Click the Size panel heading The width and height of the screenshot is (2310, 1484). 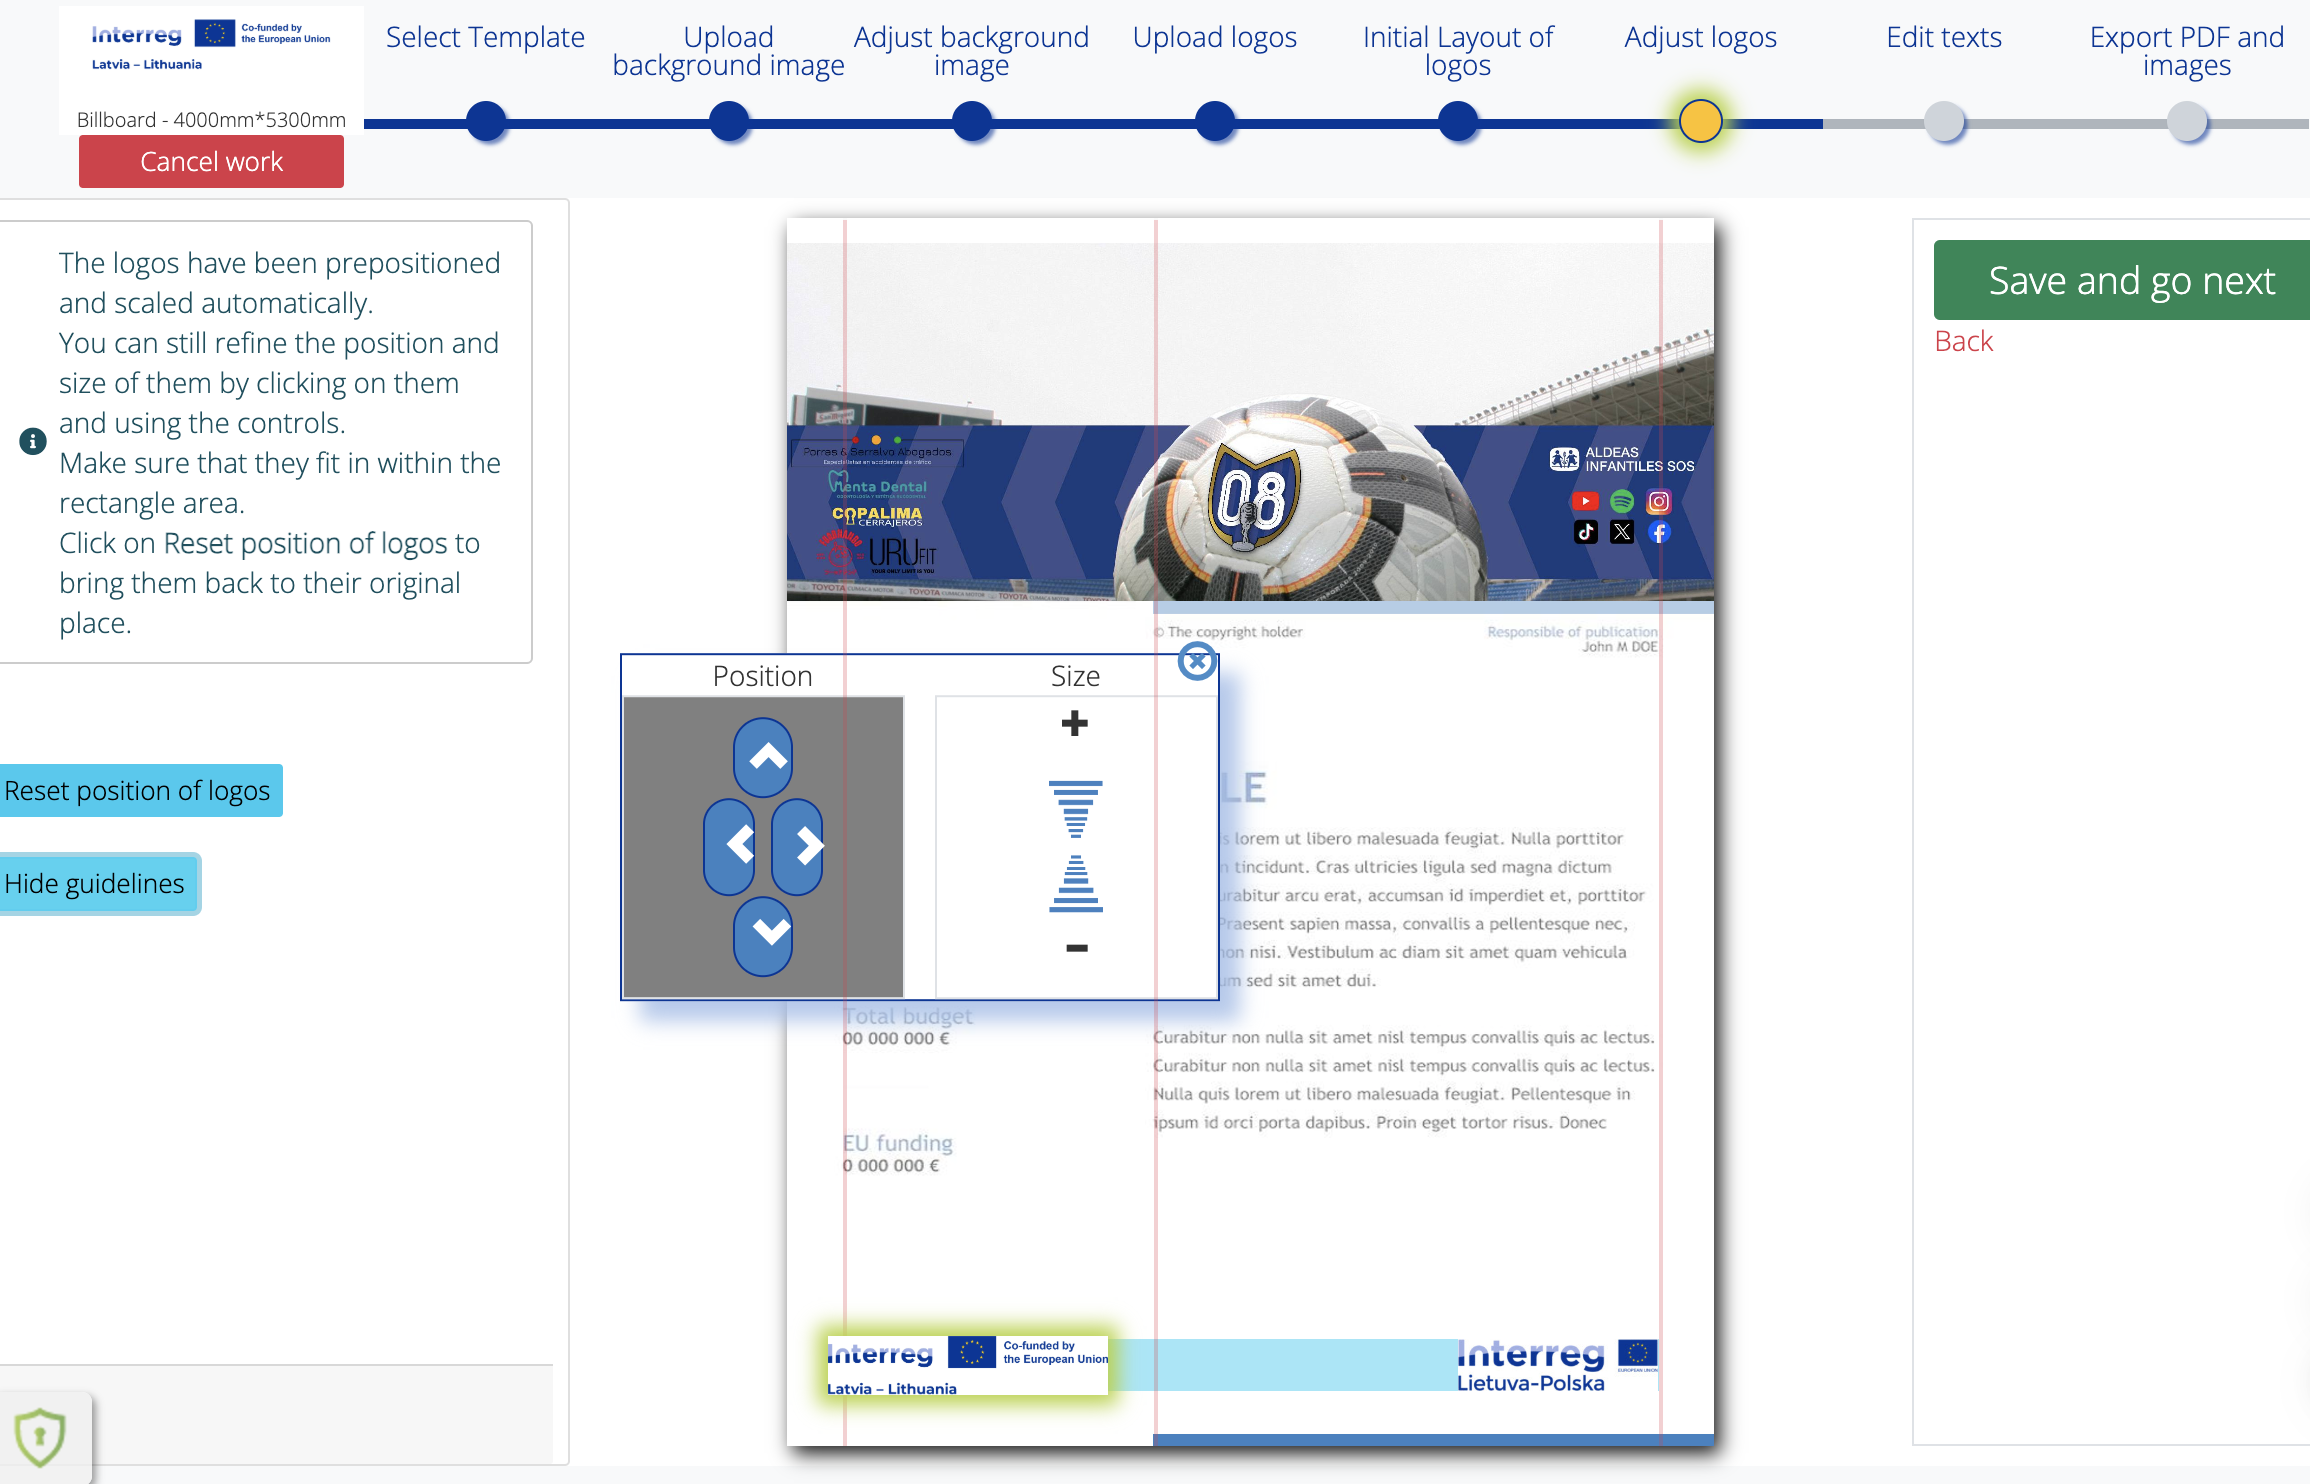pos(1075,676)
